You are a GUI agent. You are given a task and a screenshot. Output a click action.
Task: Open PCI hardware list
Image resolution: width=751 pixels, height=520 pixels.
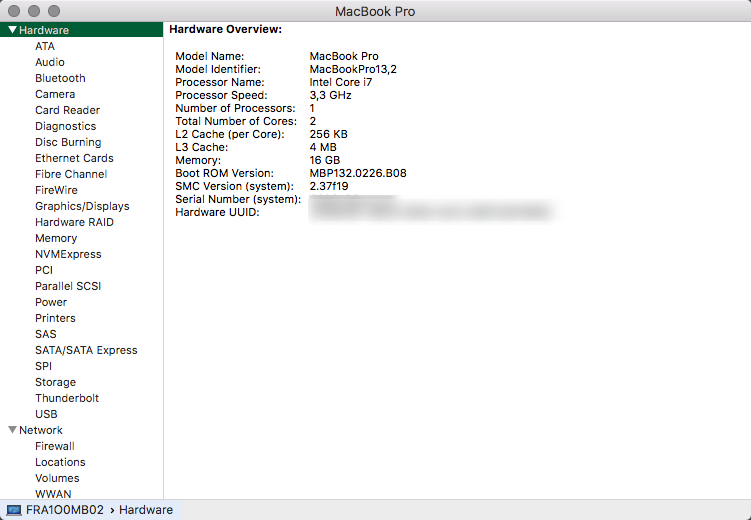click(44, 270)
